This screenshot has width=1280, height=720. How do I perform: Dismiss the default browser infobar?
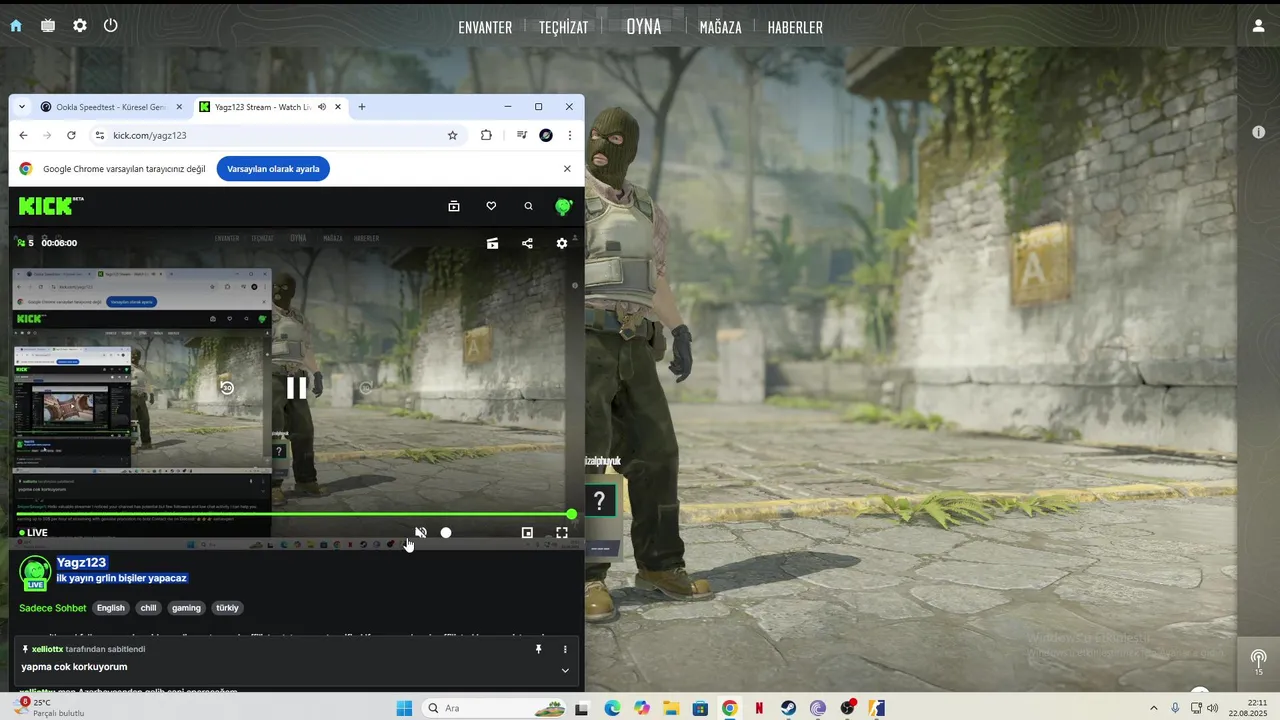(567, 169)
